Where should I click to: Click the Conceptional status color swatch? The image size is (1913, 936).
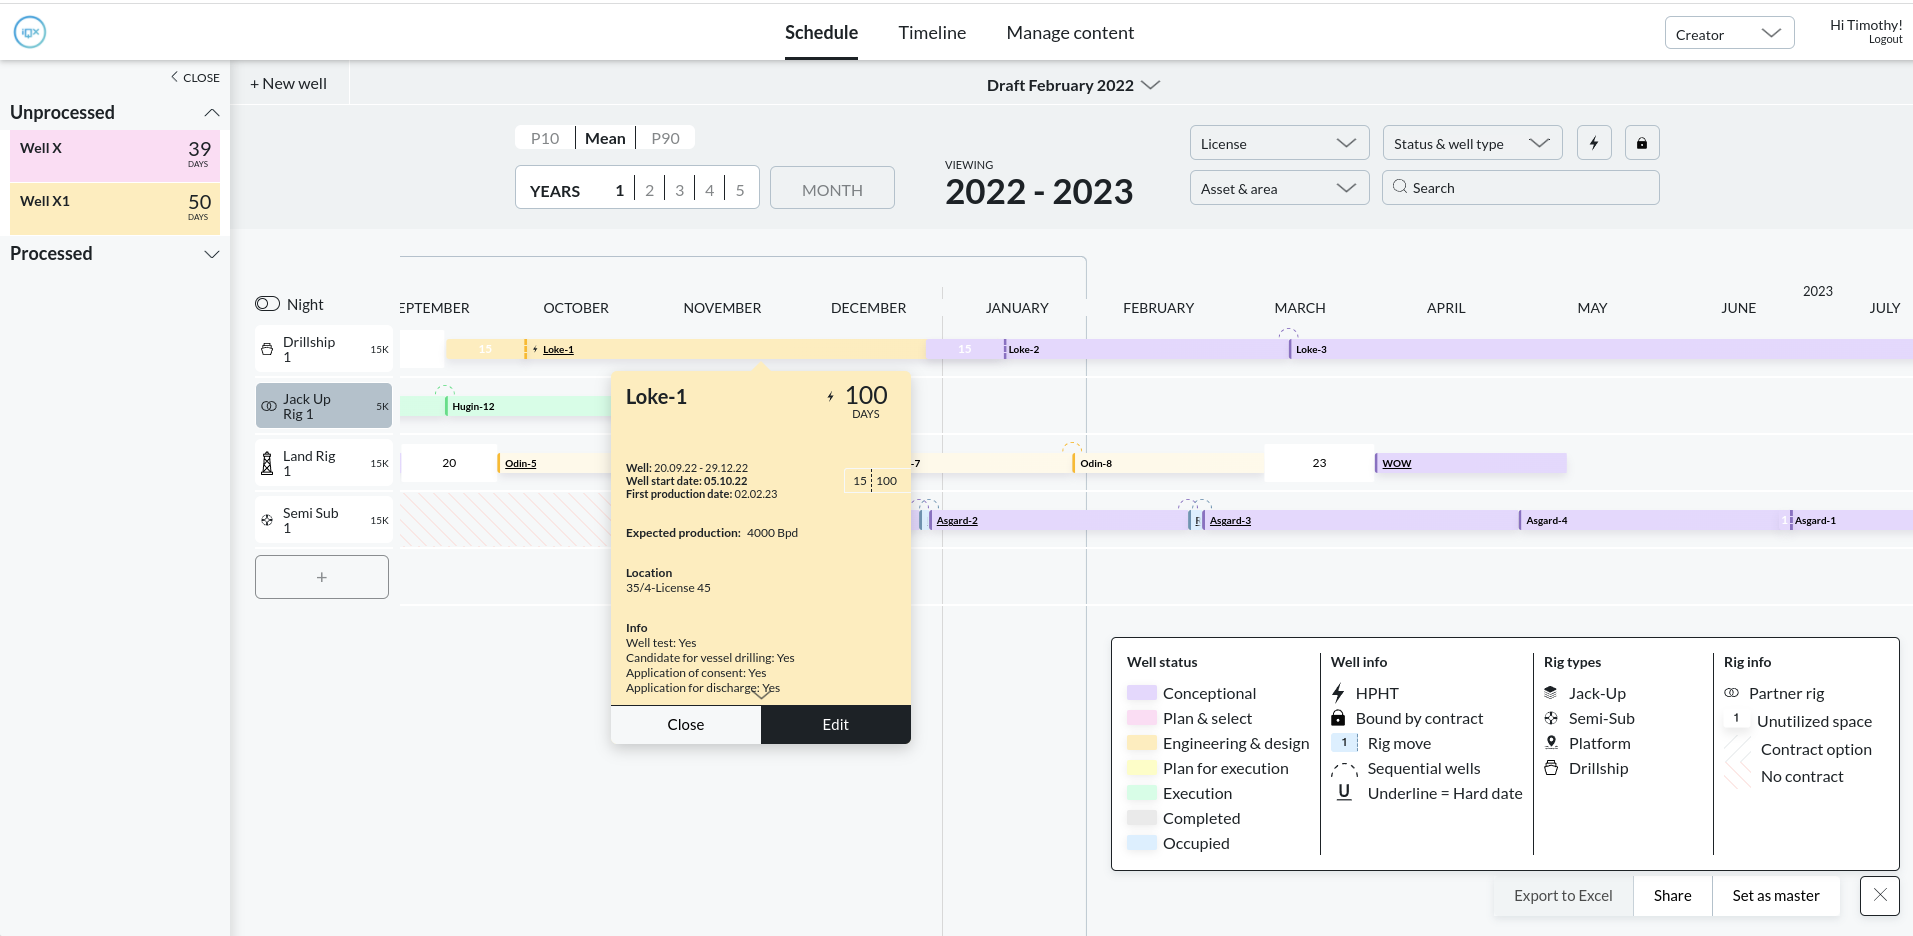pyautogui.click(x=1141, y=693)
